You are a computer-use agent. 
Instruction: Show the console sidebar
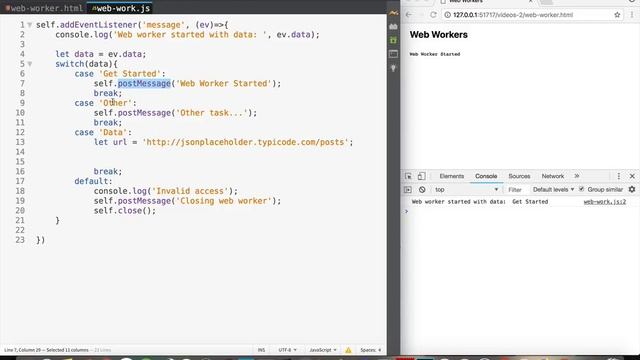click(x=408, y=190)
